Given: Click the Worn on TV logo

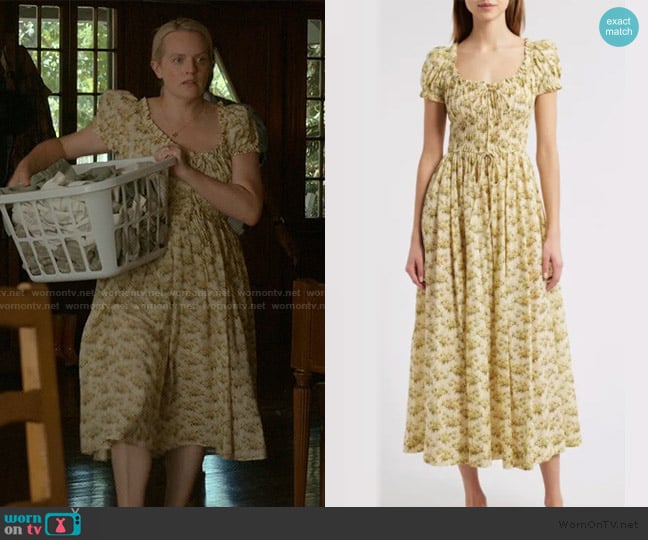Looking at the screenshot, I should click(x=43, y=523).
